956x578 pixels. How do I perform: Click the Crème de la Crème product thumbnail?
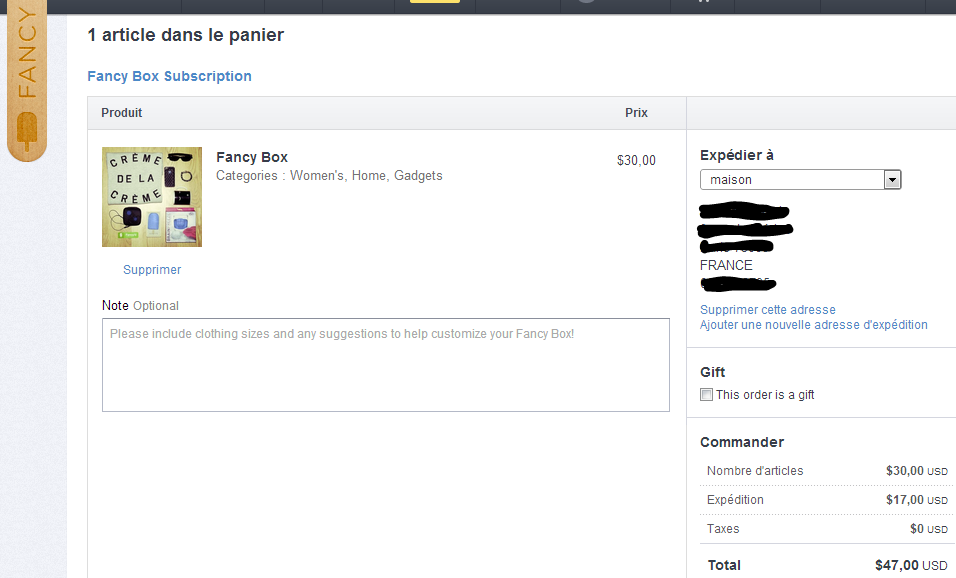click(152, 197)
